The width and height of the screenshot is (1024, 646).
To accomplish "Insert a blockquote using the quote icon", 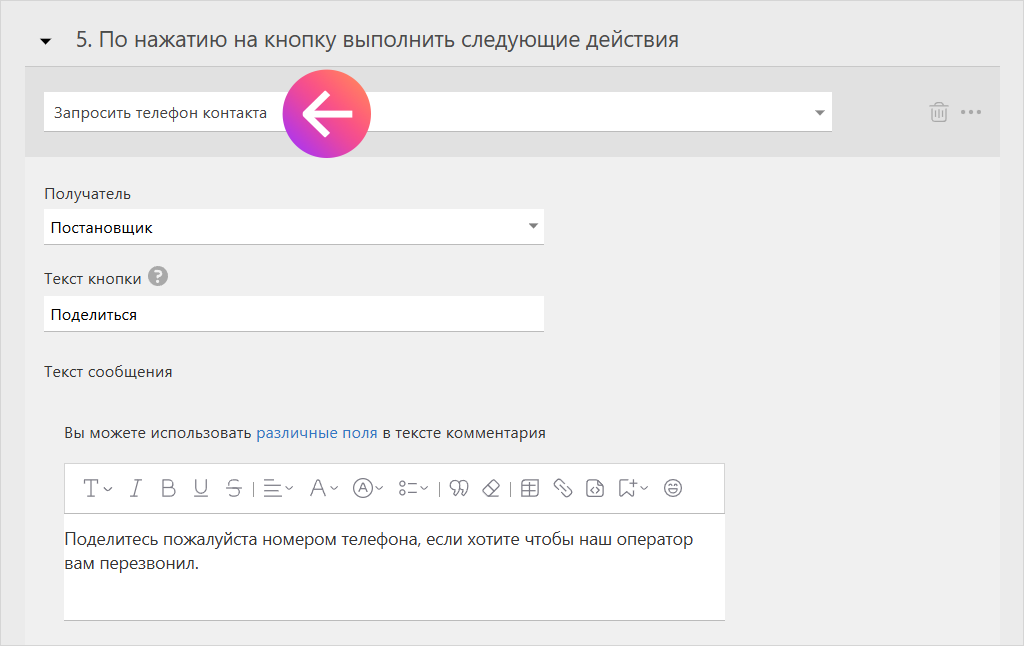I will (x=459, y=488).
